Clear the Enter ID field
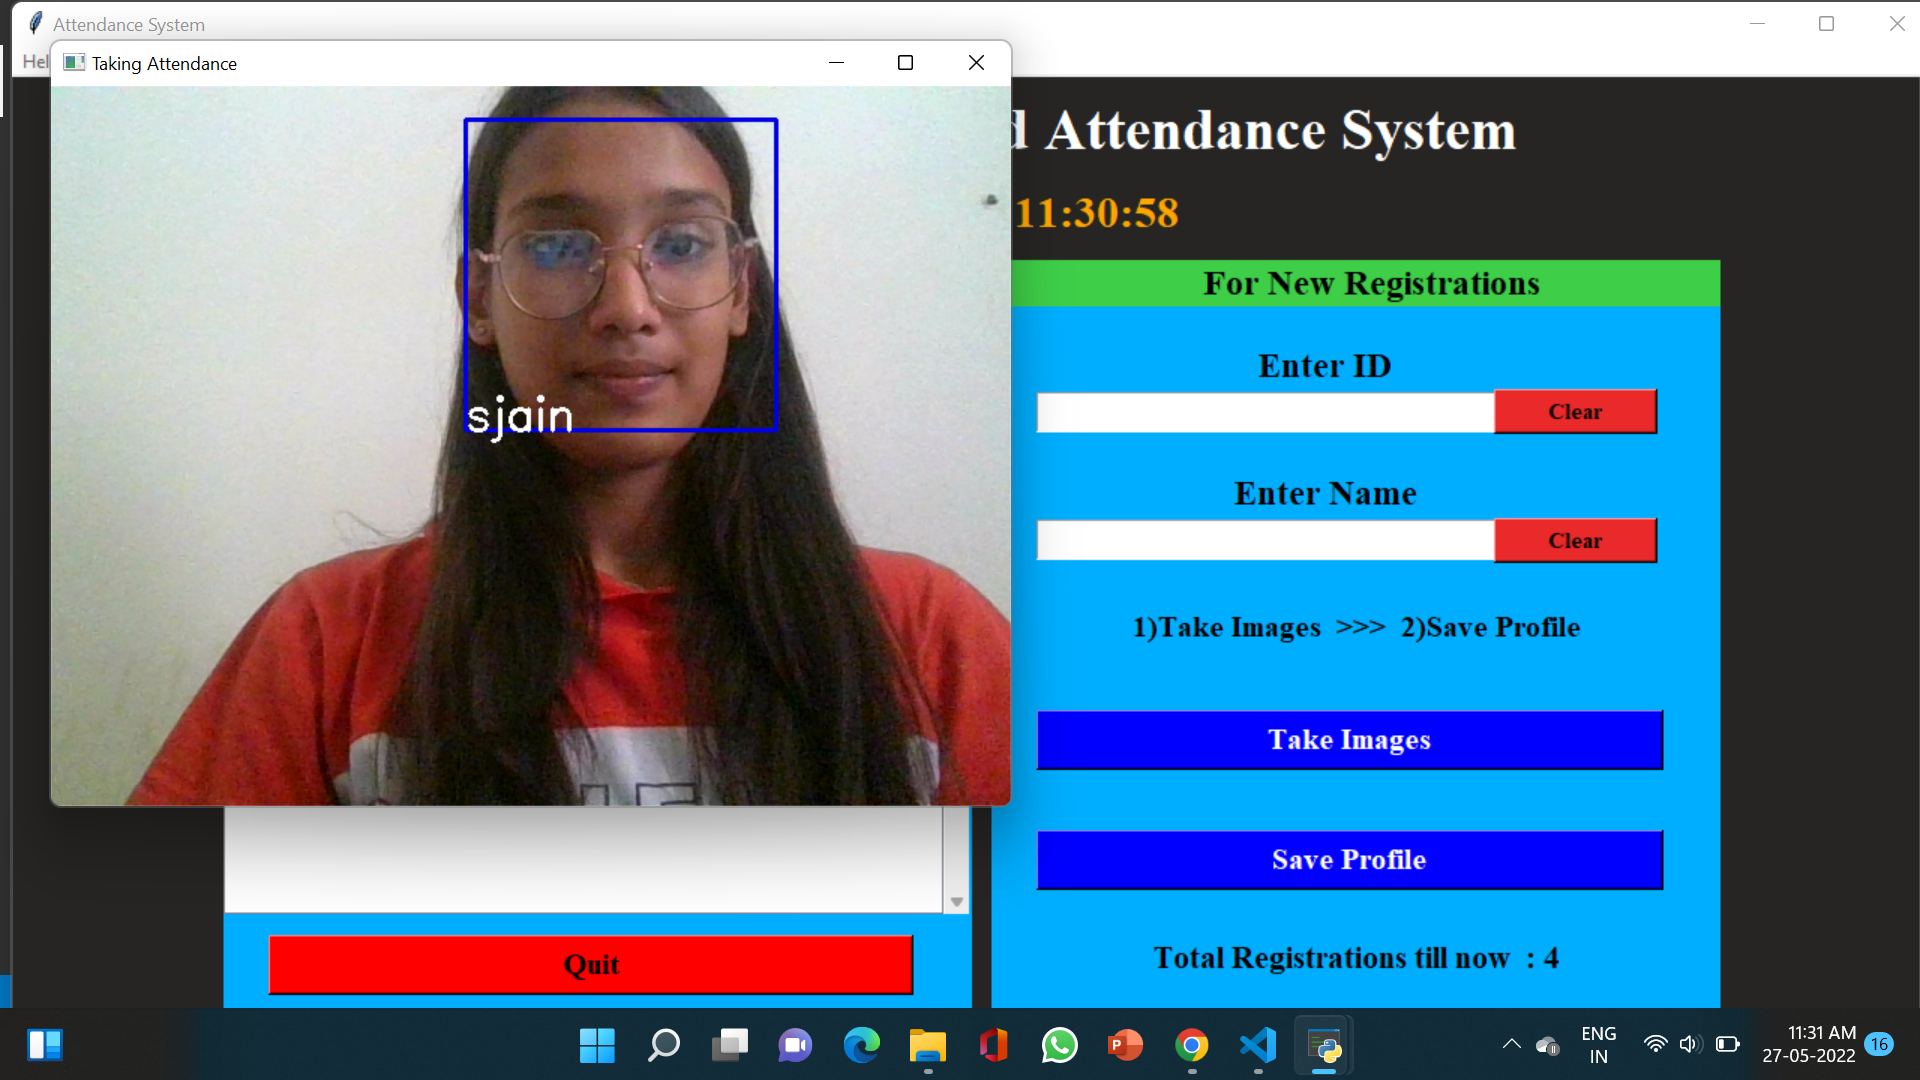 point(1575,412)
